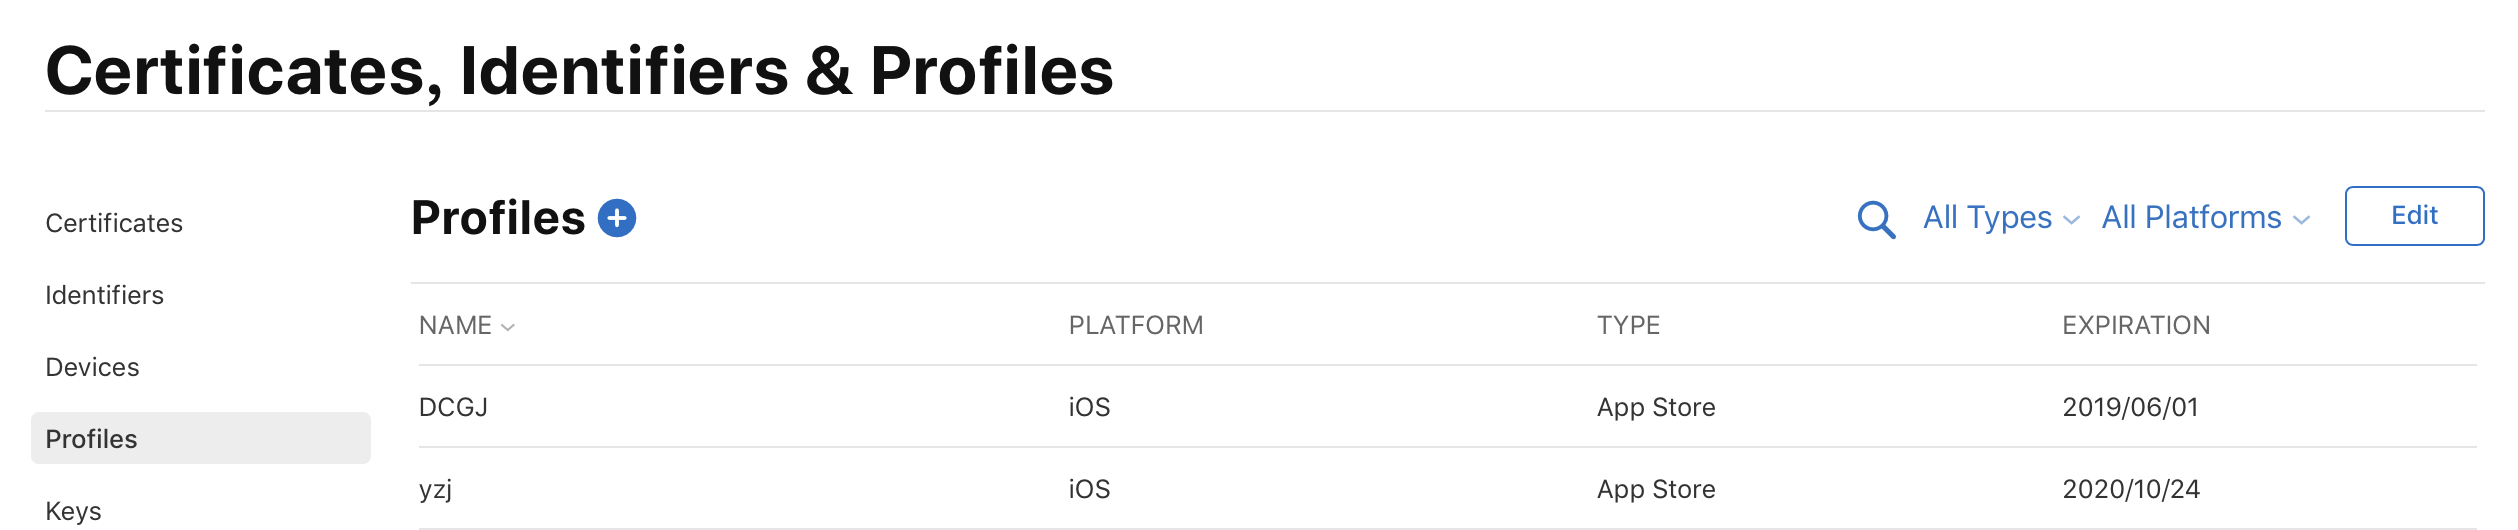Click the iOS platform cell in the yzj row
Image resolution: width=2518 pixels, height=530 pixels.
pos(1089,489)
